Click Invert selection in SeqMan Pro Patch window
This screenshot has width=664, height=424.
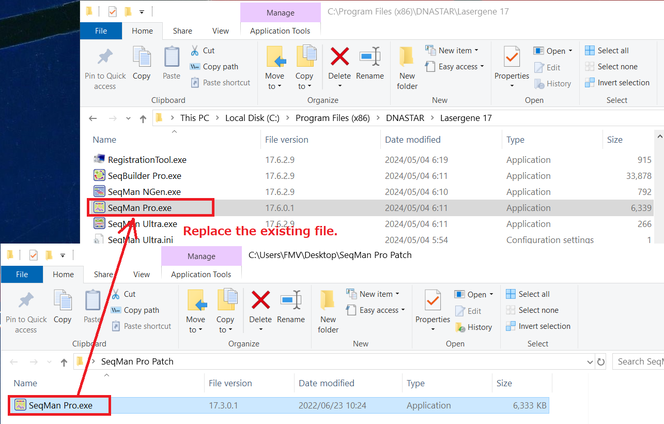click(538, 326)
